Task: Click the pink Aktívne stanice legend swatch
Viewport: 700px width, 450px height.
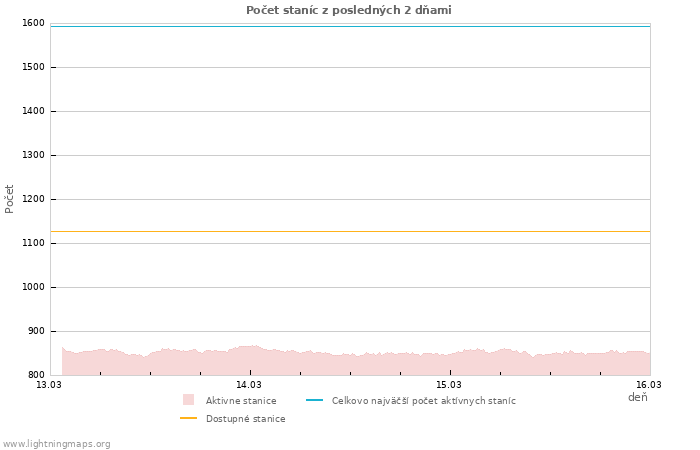Action: tap(188, 400)
